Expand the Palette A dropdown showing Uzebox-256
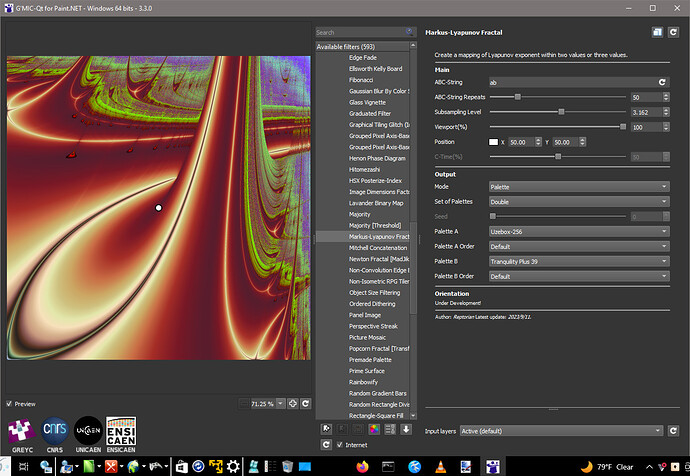 [x=578, y=232]
